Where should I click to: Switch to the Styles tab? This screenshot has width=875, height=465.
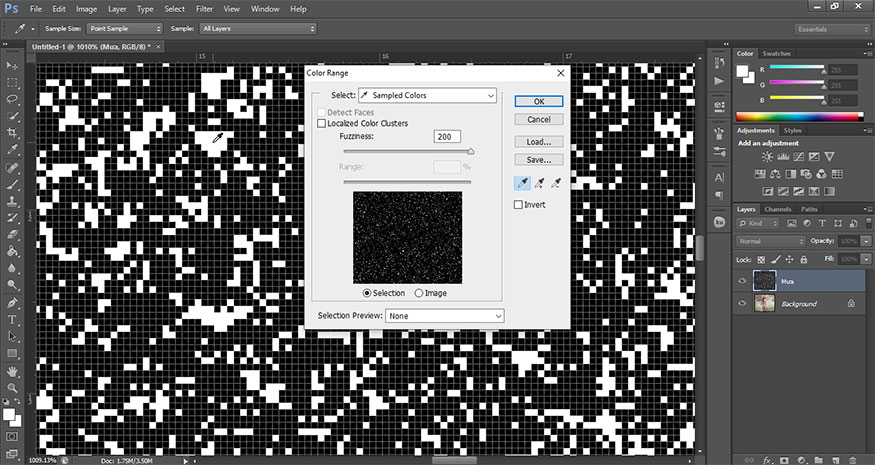click(x=792, y=131)
